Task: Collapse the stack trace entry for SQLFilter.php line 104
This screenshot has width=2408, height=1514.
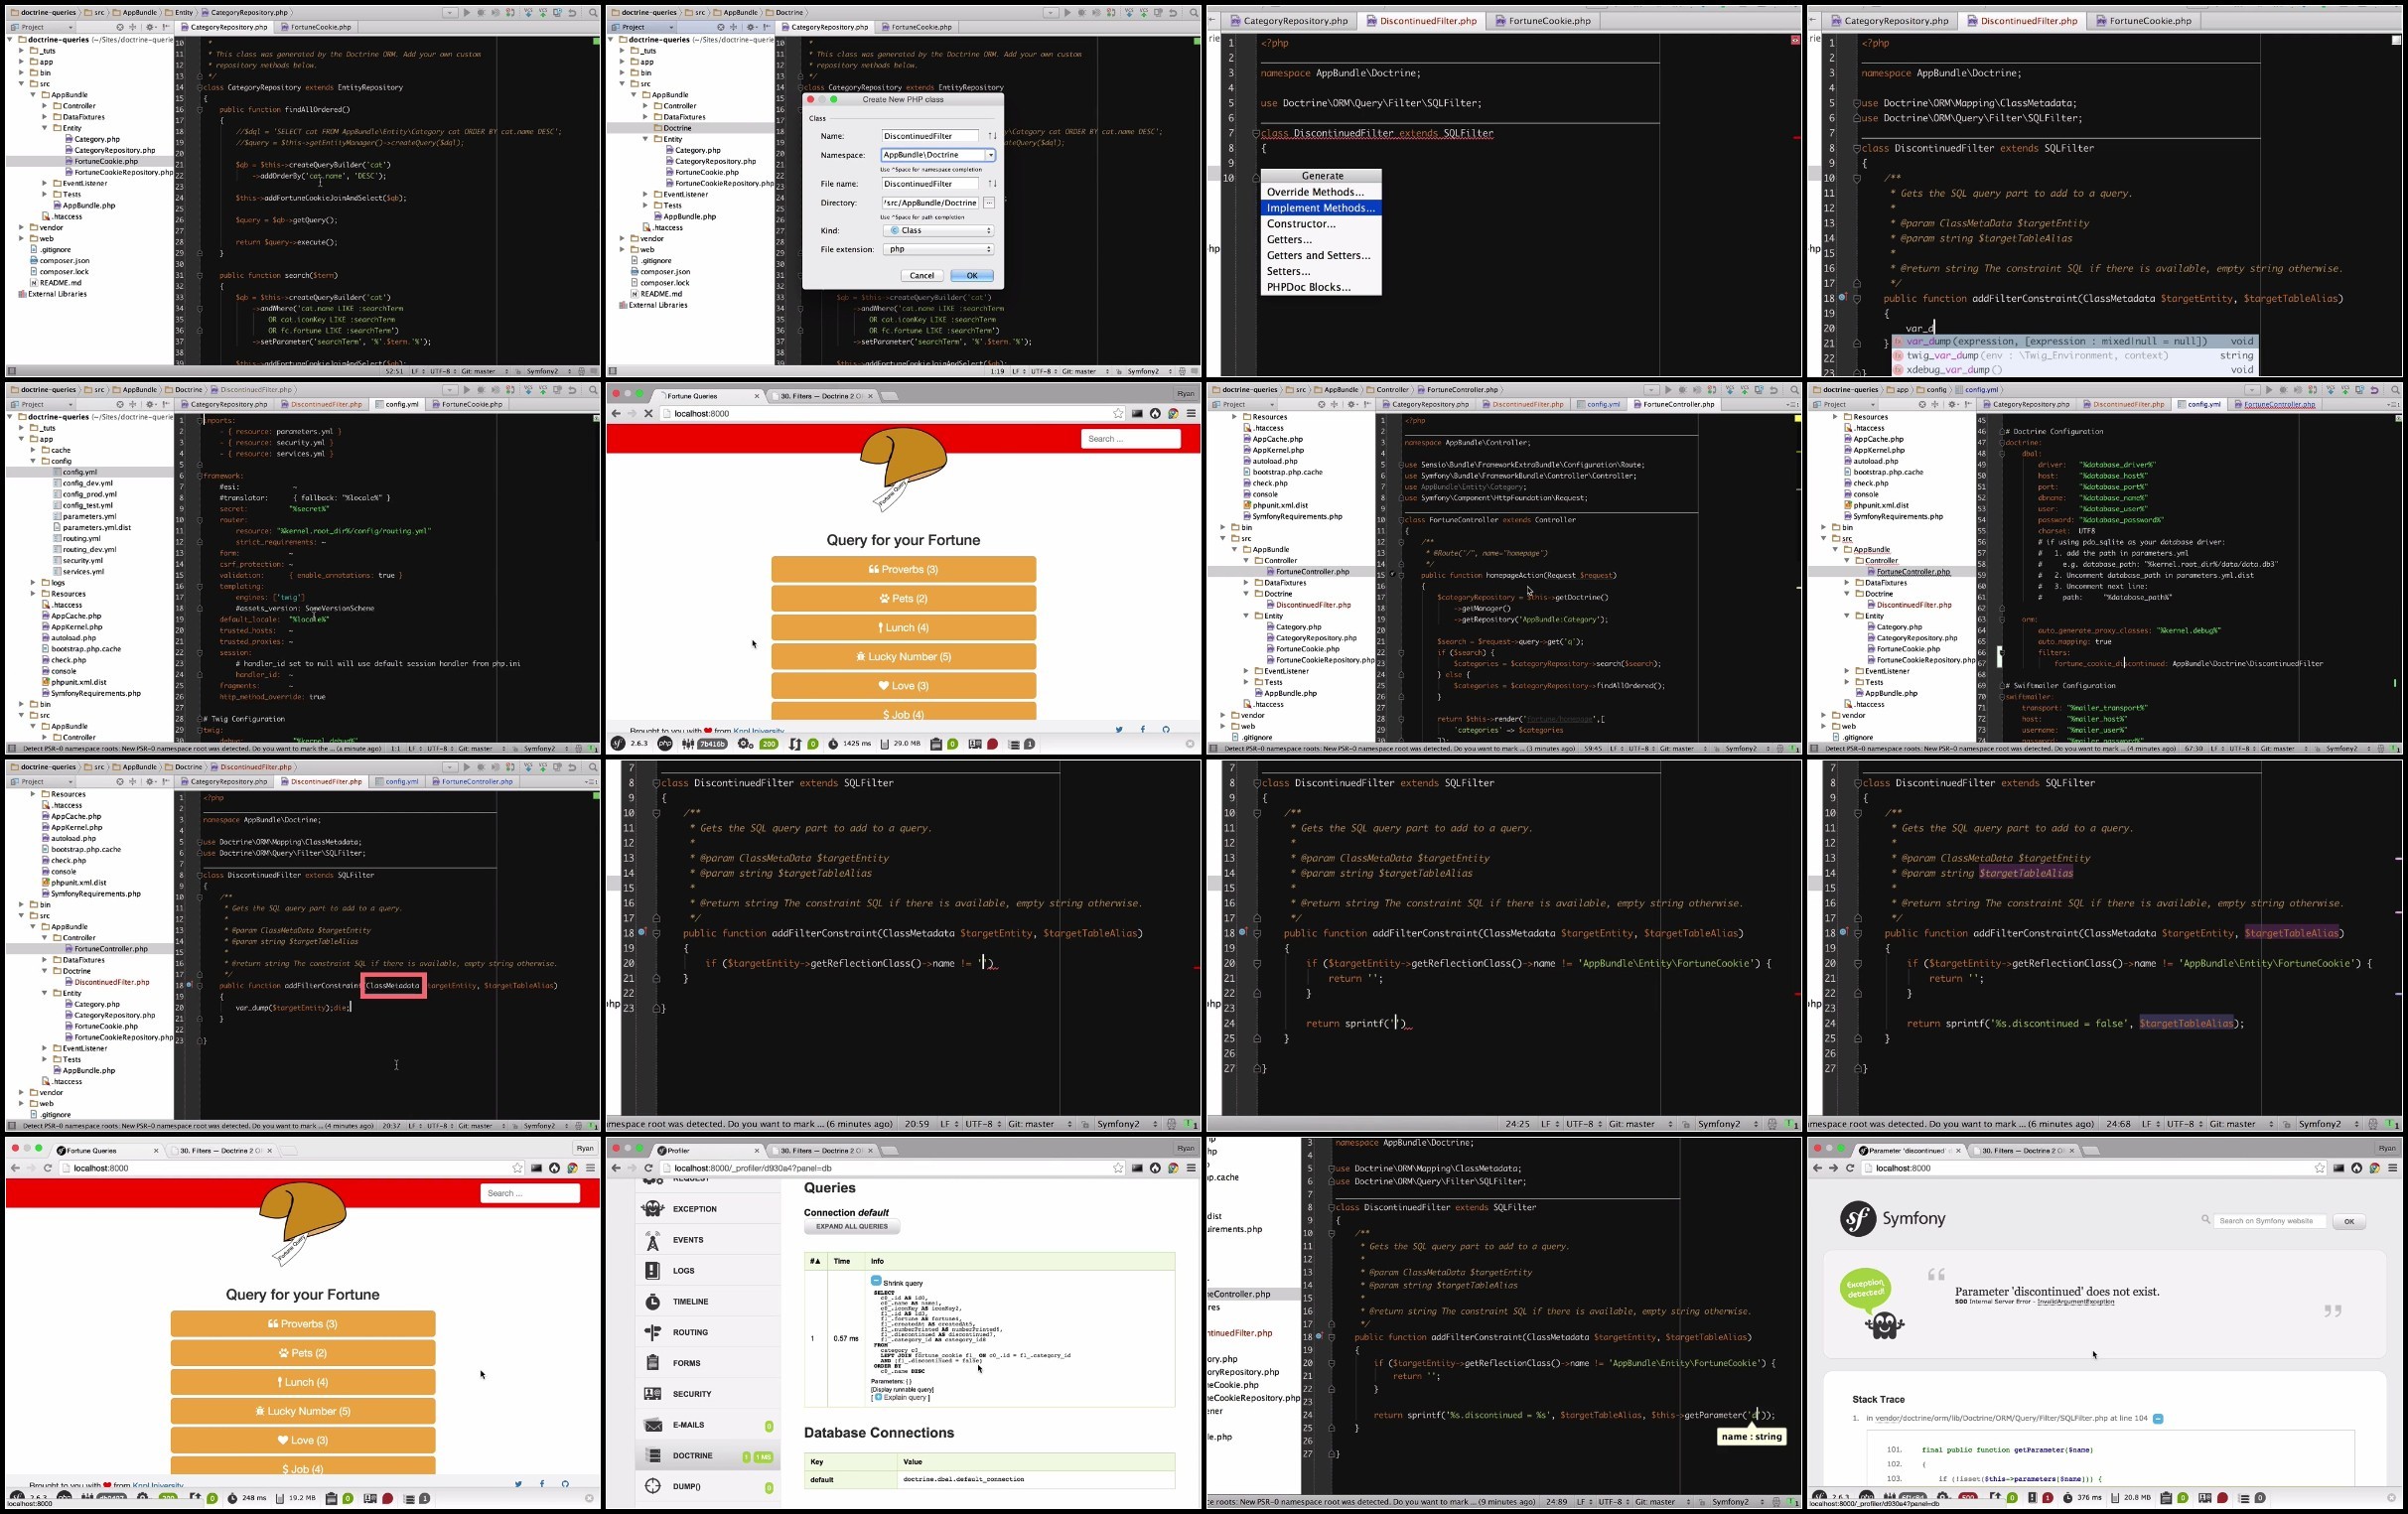Action: coord(2157,1418)
